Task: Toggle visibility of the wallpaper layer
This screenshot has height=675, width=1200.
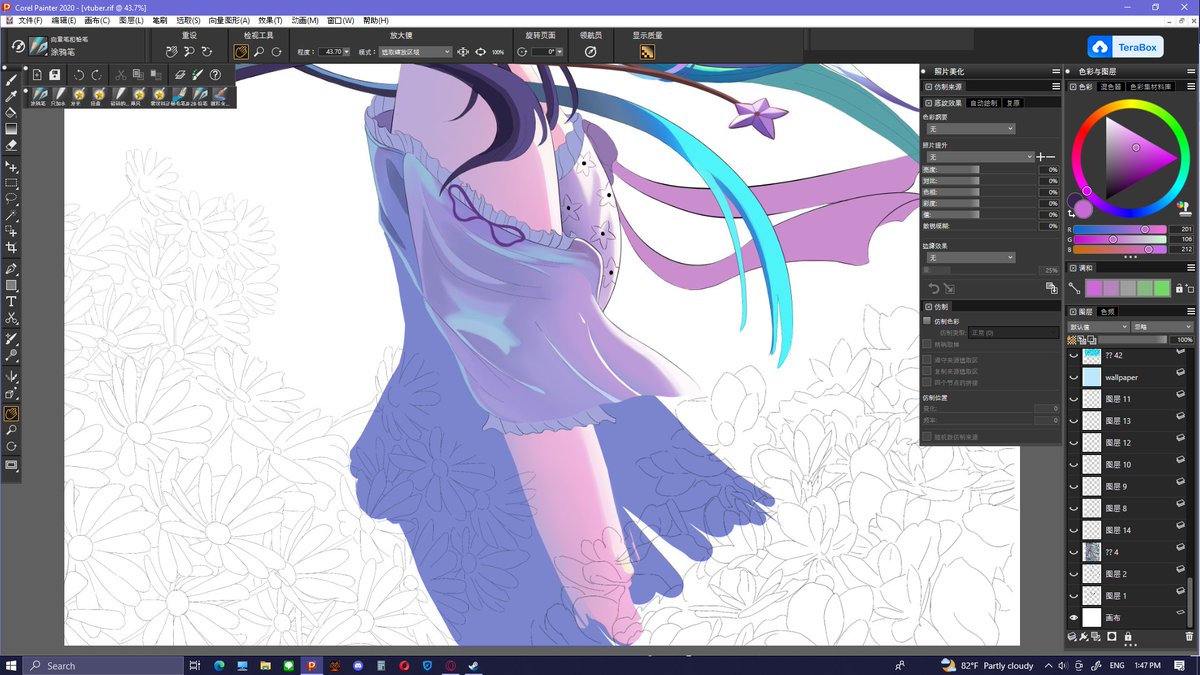Action: pyautogui.click(x=1074, y=378)
